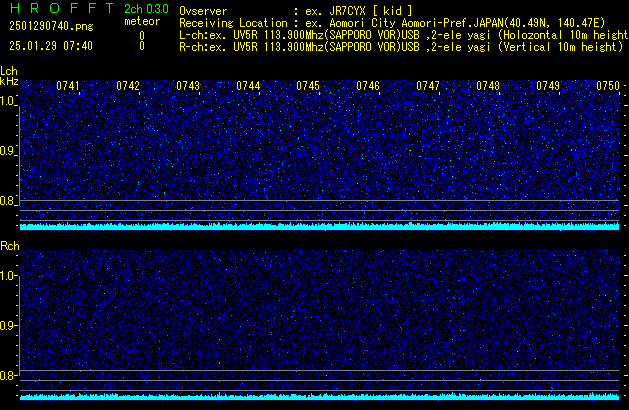This screenshot has width=629, height=410.
Task: Click the Lch 0.9 kHz axis label
Action: coord(7,151)
